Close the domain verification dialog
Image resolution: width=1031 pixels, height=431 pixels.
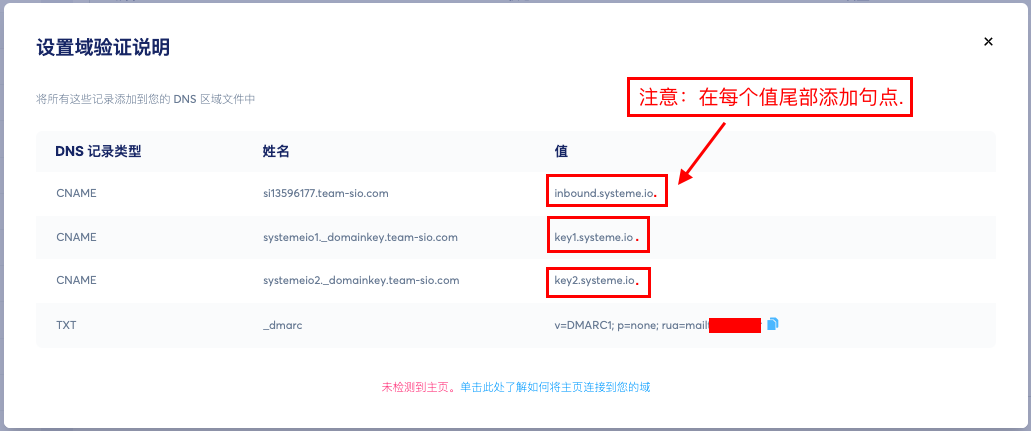click(988, 41)
